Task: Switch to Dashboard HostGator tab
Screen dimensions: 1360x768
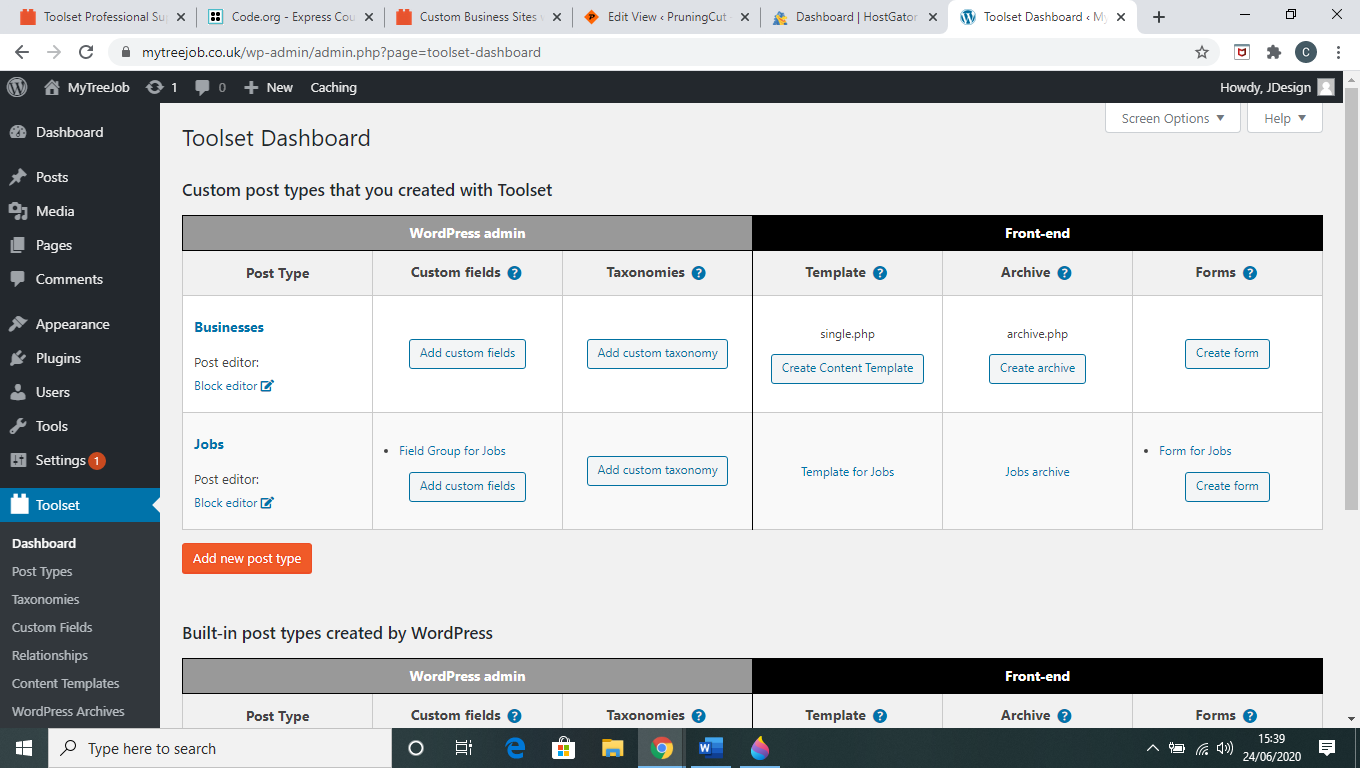Action: coord(855,17)
